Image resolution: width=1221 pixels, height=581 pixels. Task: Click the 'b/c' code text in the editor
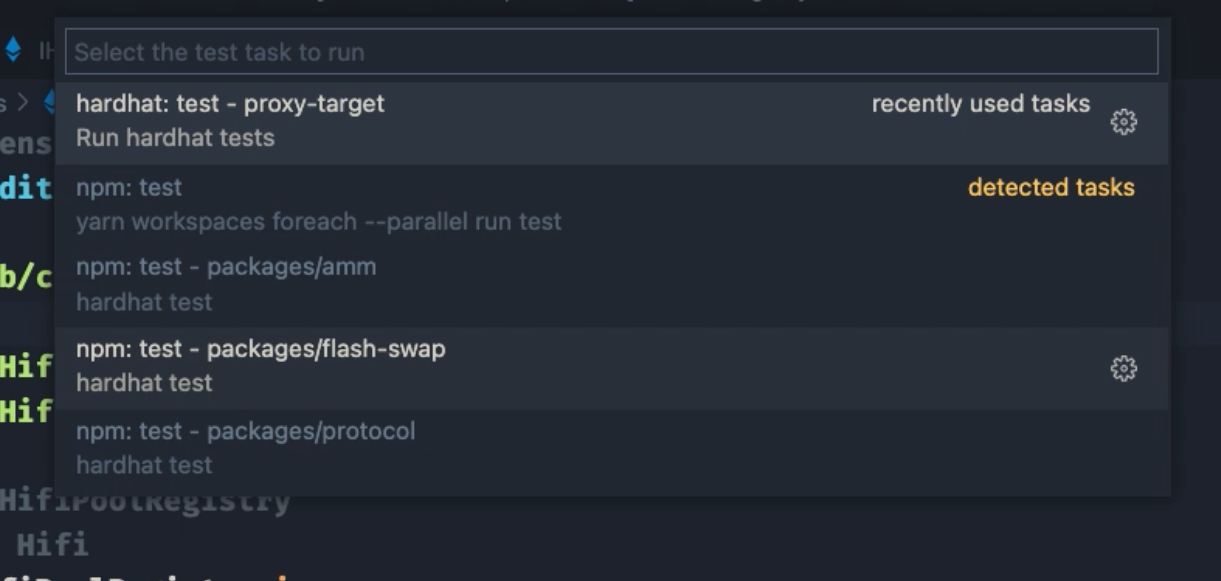coord(25,277)
